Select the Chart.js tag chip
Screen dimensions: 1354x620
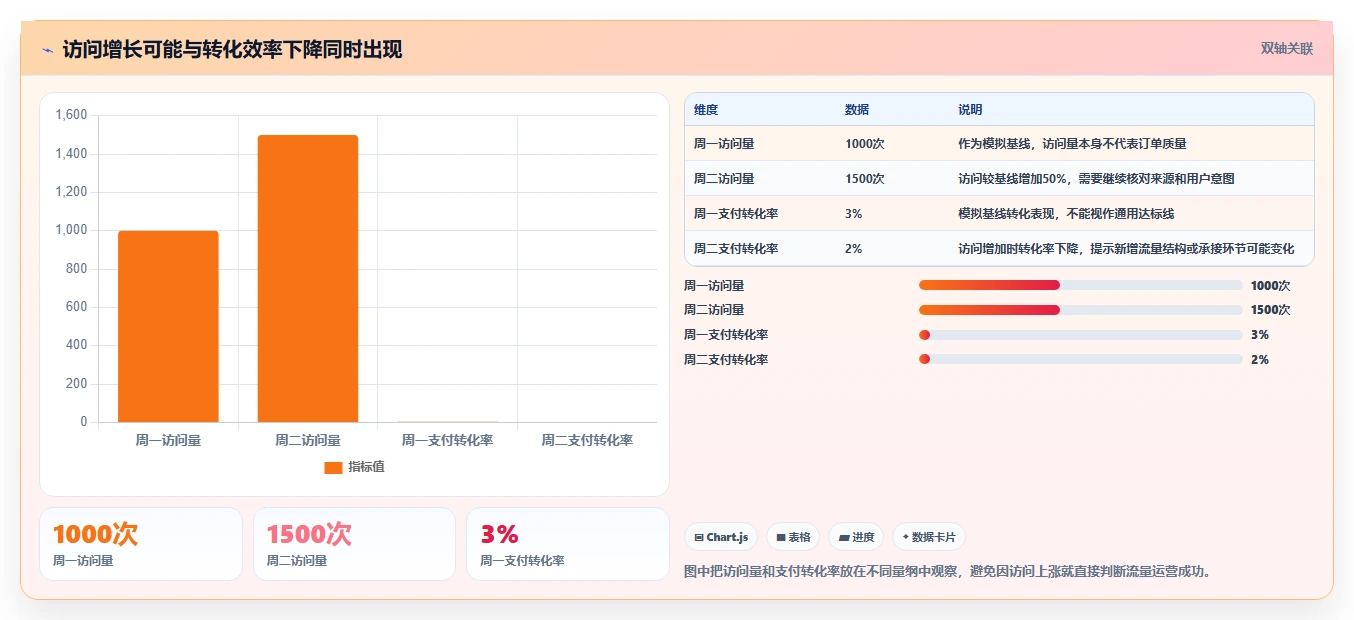[x=721, y=537]
